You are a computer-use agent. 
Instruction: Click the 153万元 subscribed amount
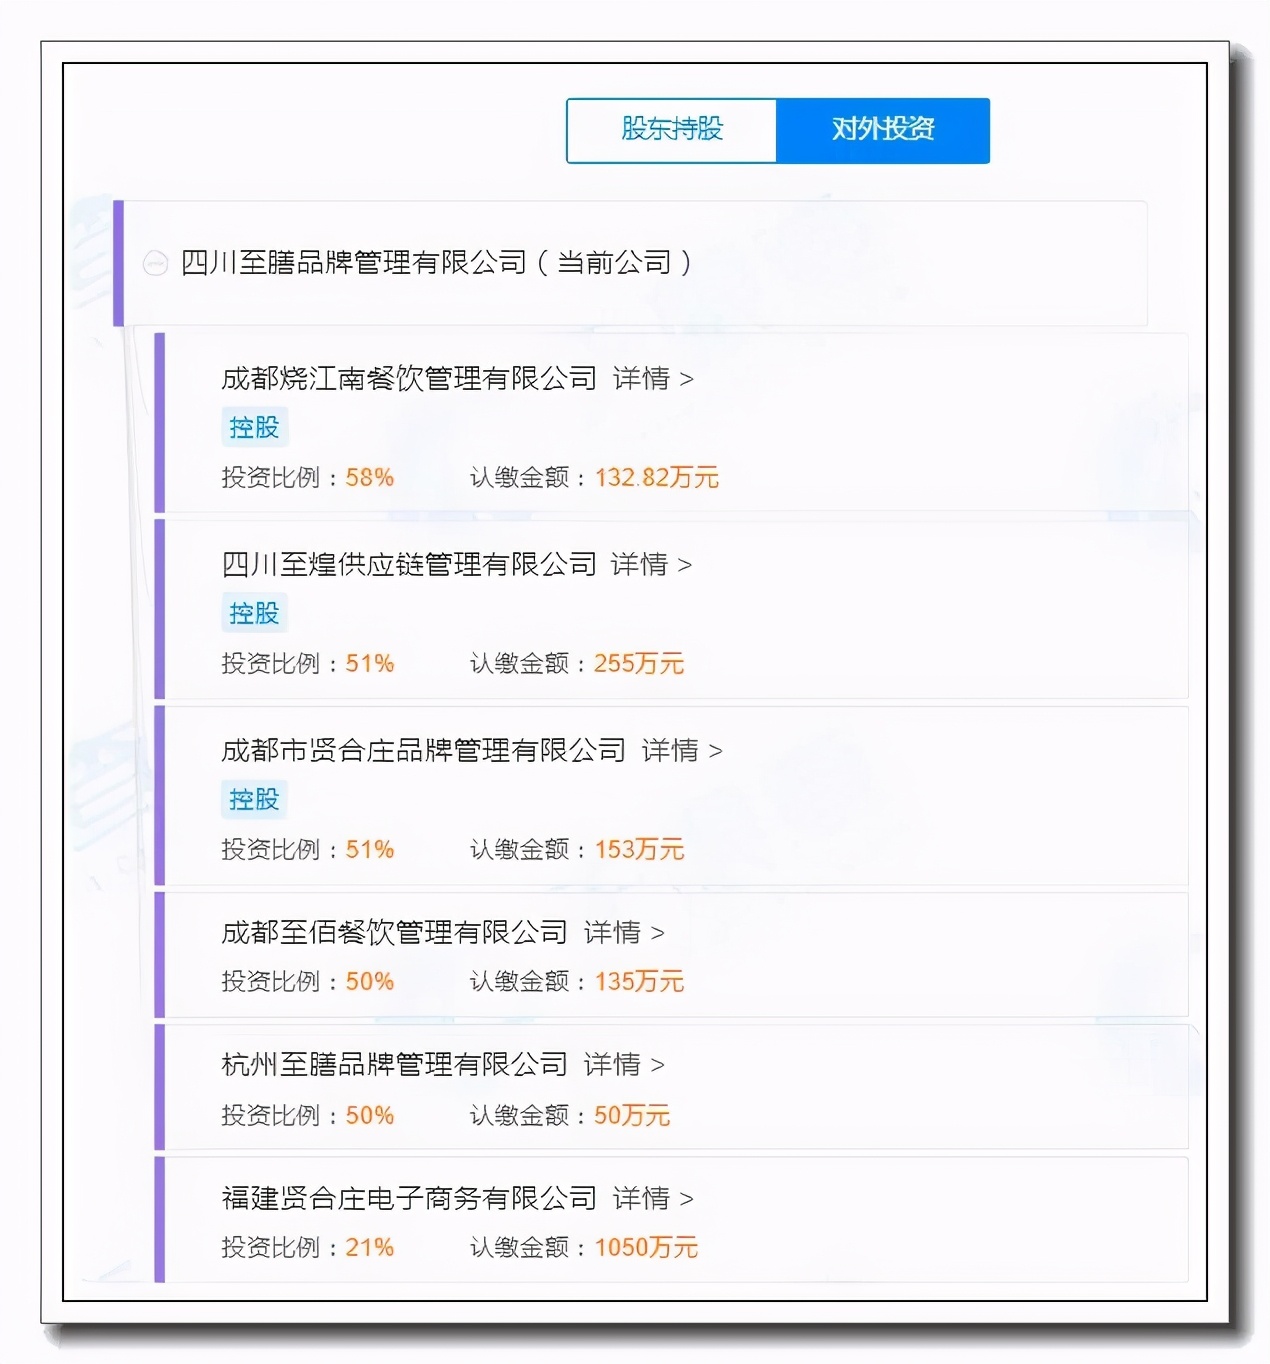(639, 850)
